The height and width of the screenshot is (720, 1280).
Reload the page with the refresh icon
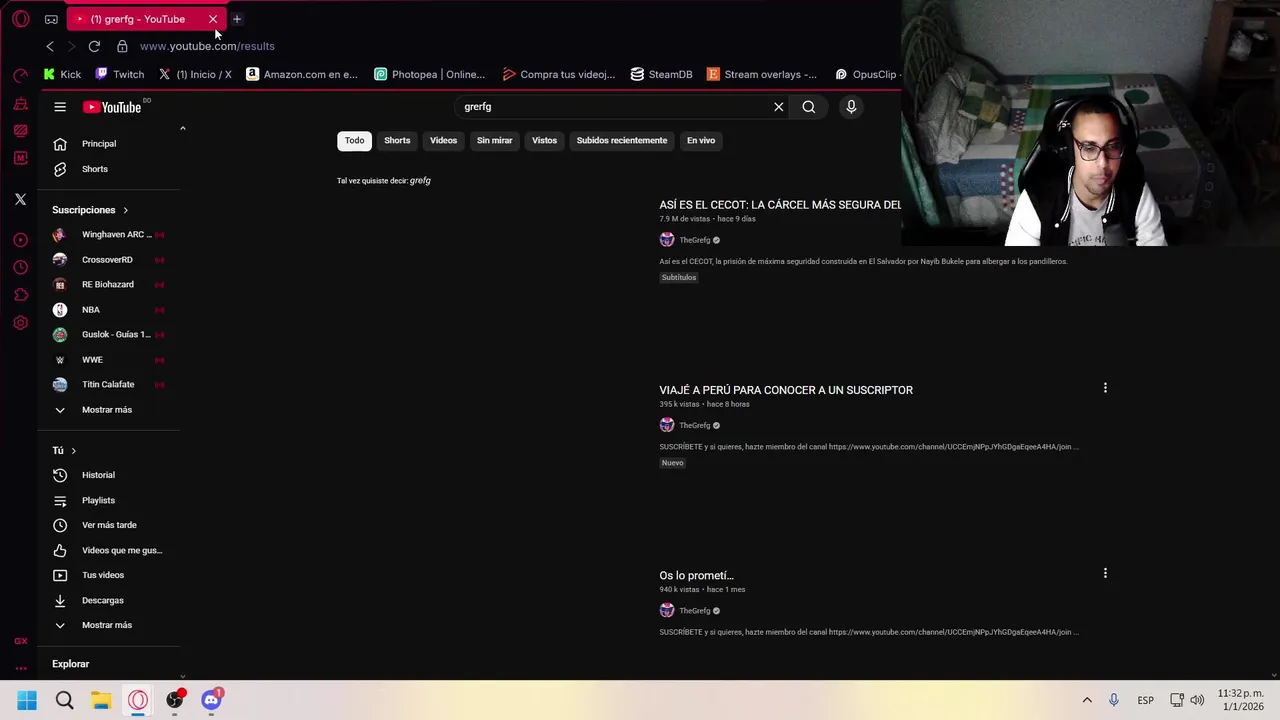pyautogui.click(x=94, y=46)
